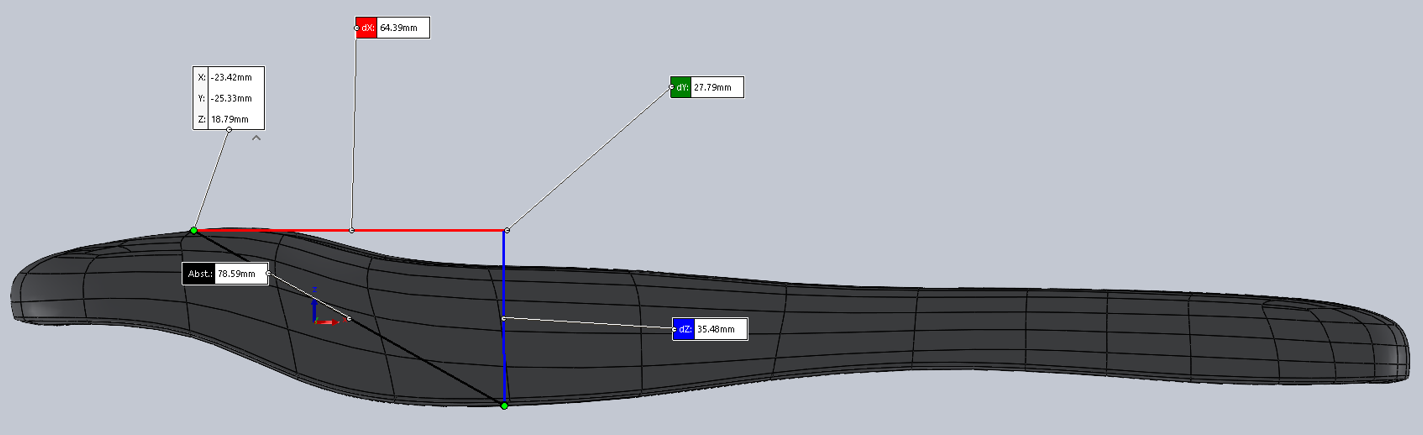The height and width of the screenshot is (435, 1423).
Task: Click the 35.48mm dZ value field
Action: [x=720, y=329]
